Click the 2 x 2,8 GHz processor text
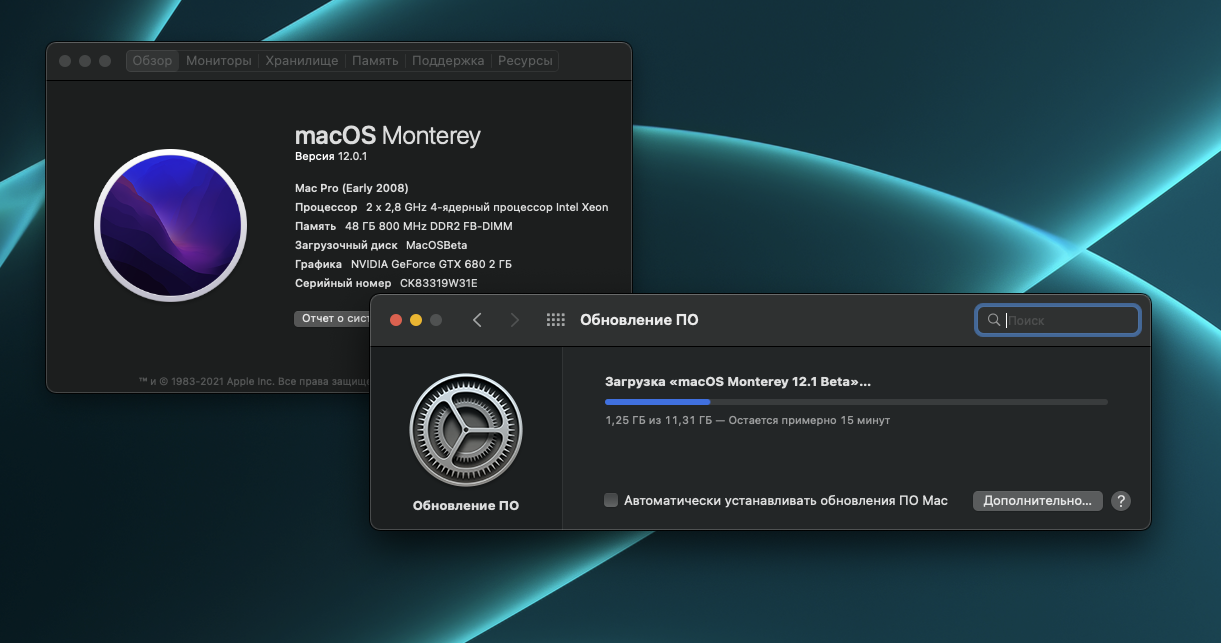Viewport: 1221px width, 643px height. (x=487, y=207)
